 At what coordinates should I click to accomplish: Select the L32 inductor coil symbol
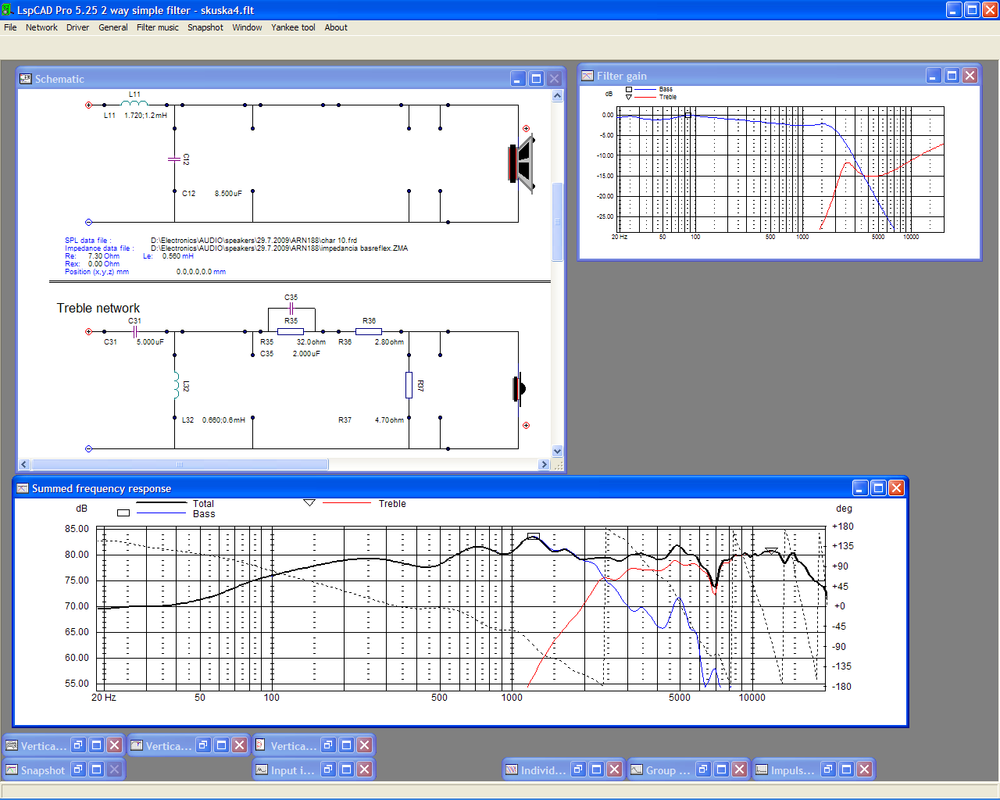pos(175,386)
